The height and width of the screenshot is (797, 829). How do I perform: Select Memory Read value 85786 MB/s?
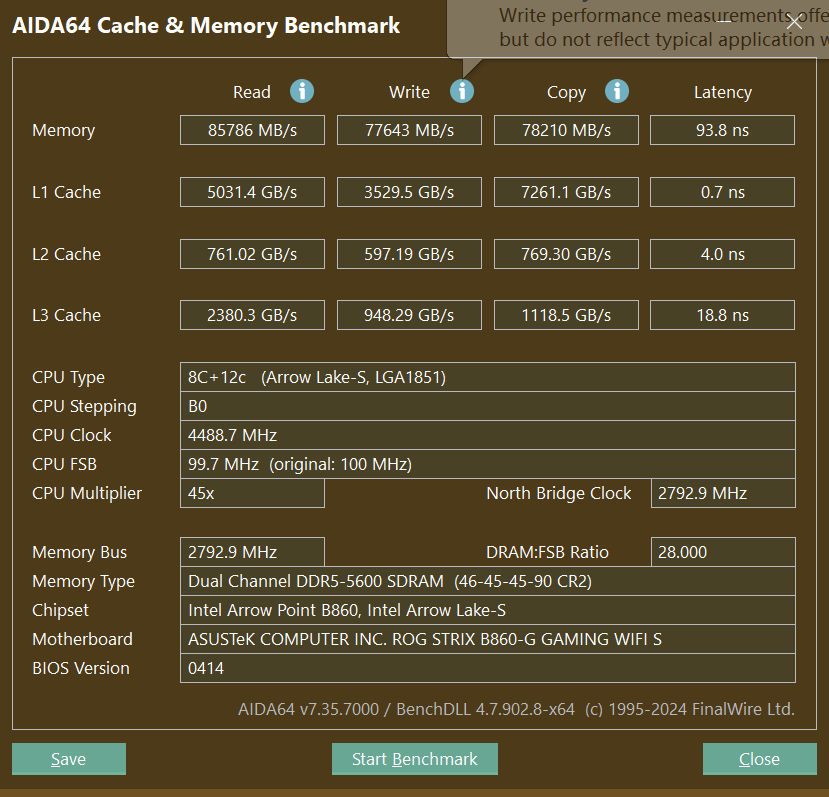coord(252,130)
